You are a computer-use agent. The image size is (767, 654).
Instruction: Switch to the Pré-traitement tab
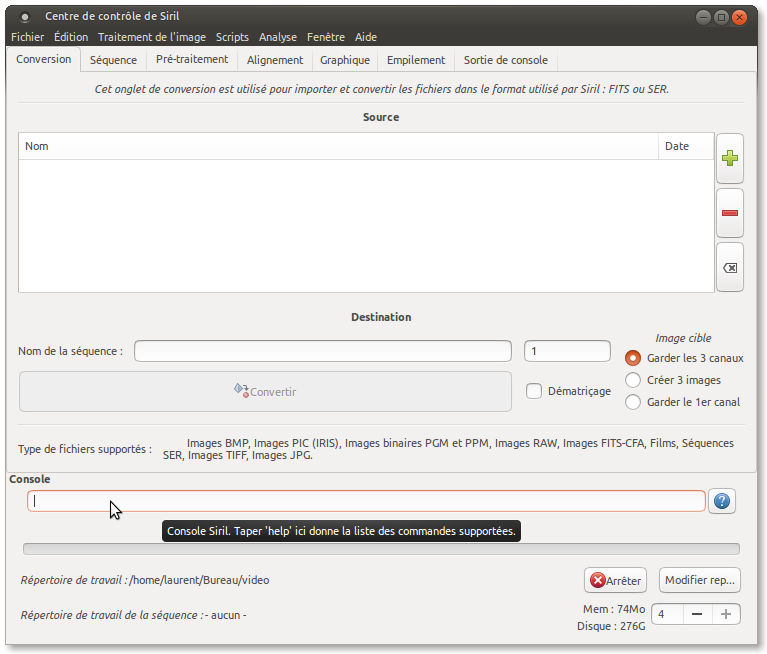[x=192, y=60]
